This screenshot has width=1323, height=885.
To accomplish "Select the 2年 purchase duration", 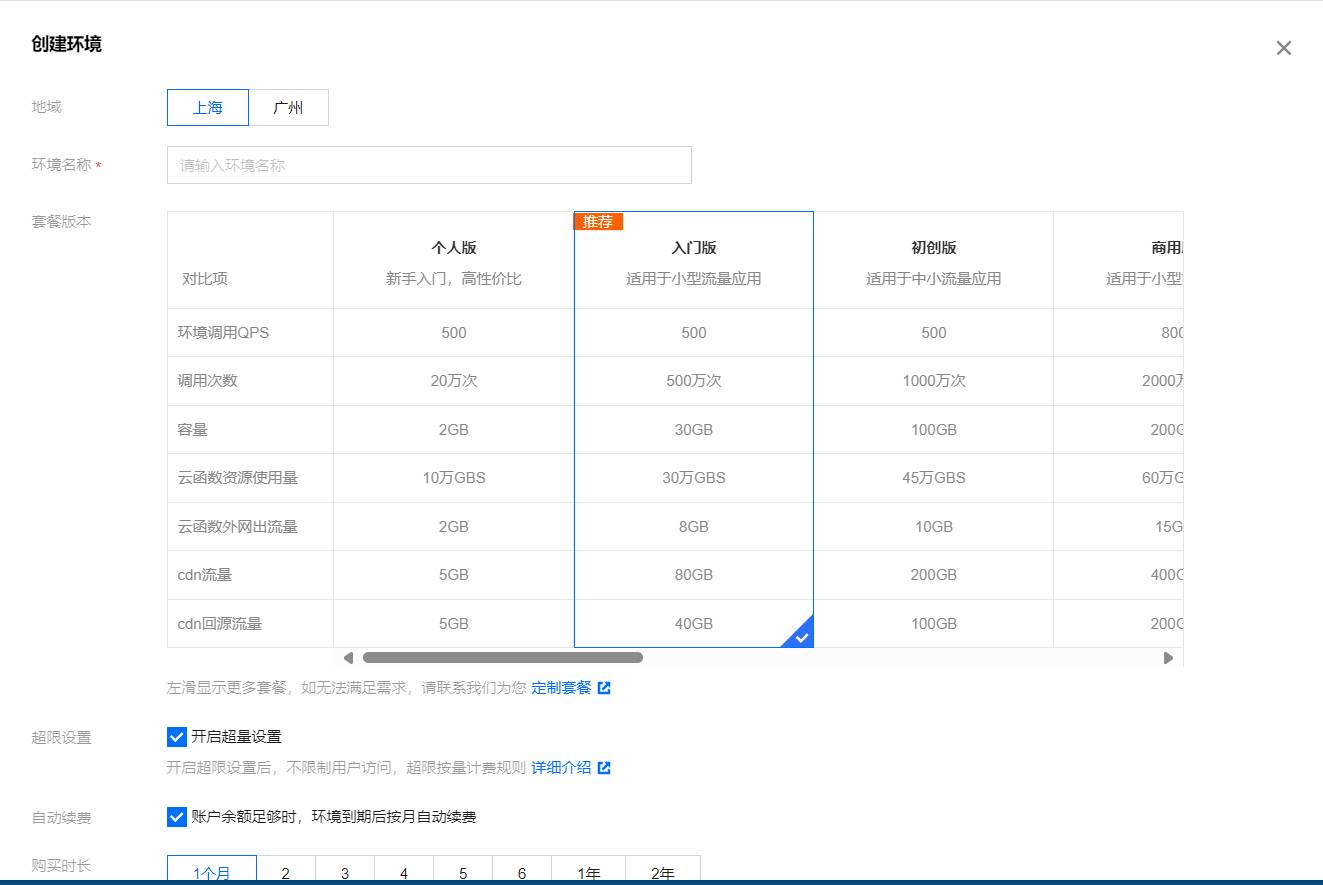I will (663, 870).
